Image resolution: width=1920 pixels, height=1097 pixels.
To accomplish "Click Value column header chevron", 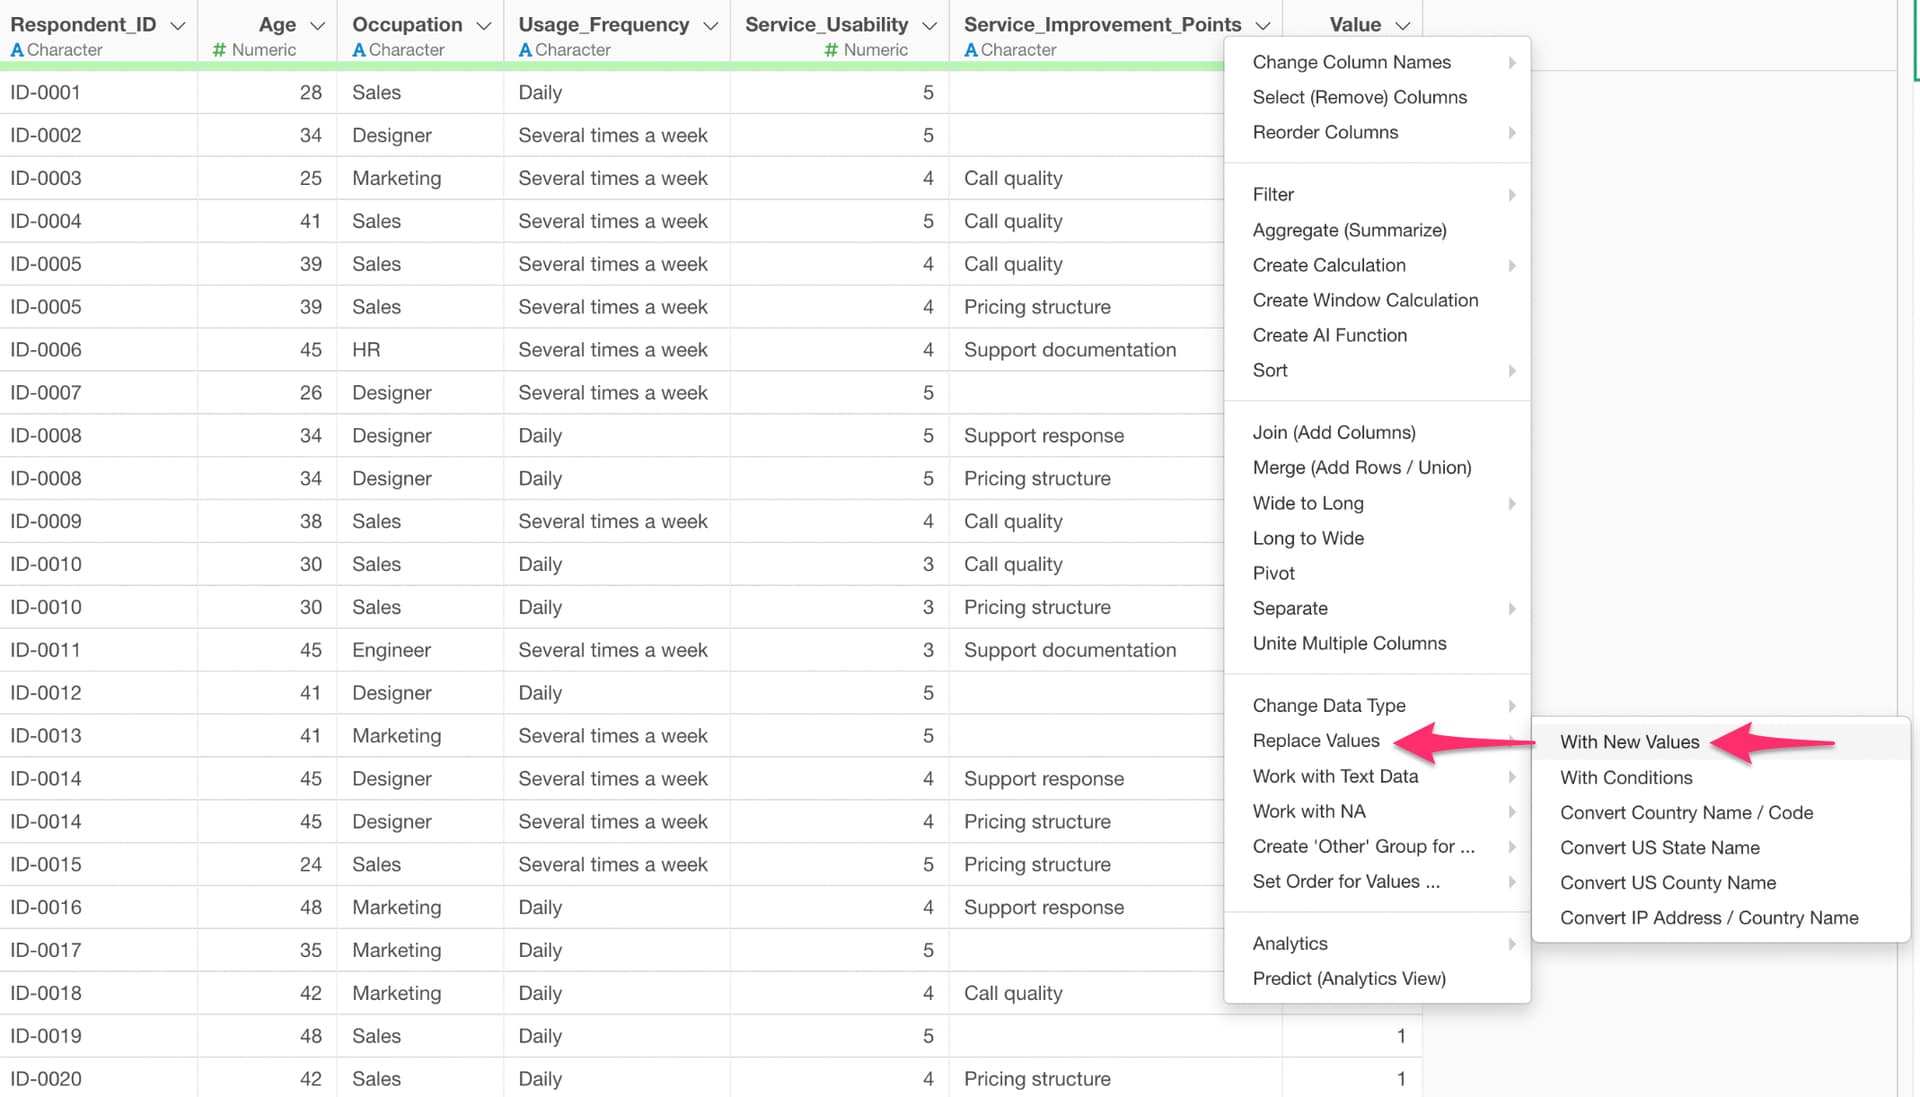I will point(1403,25).
